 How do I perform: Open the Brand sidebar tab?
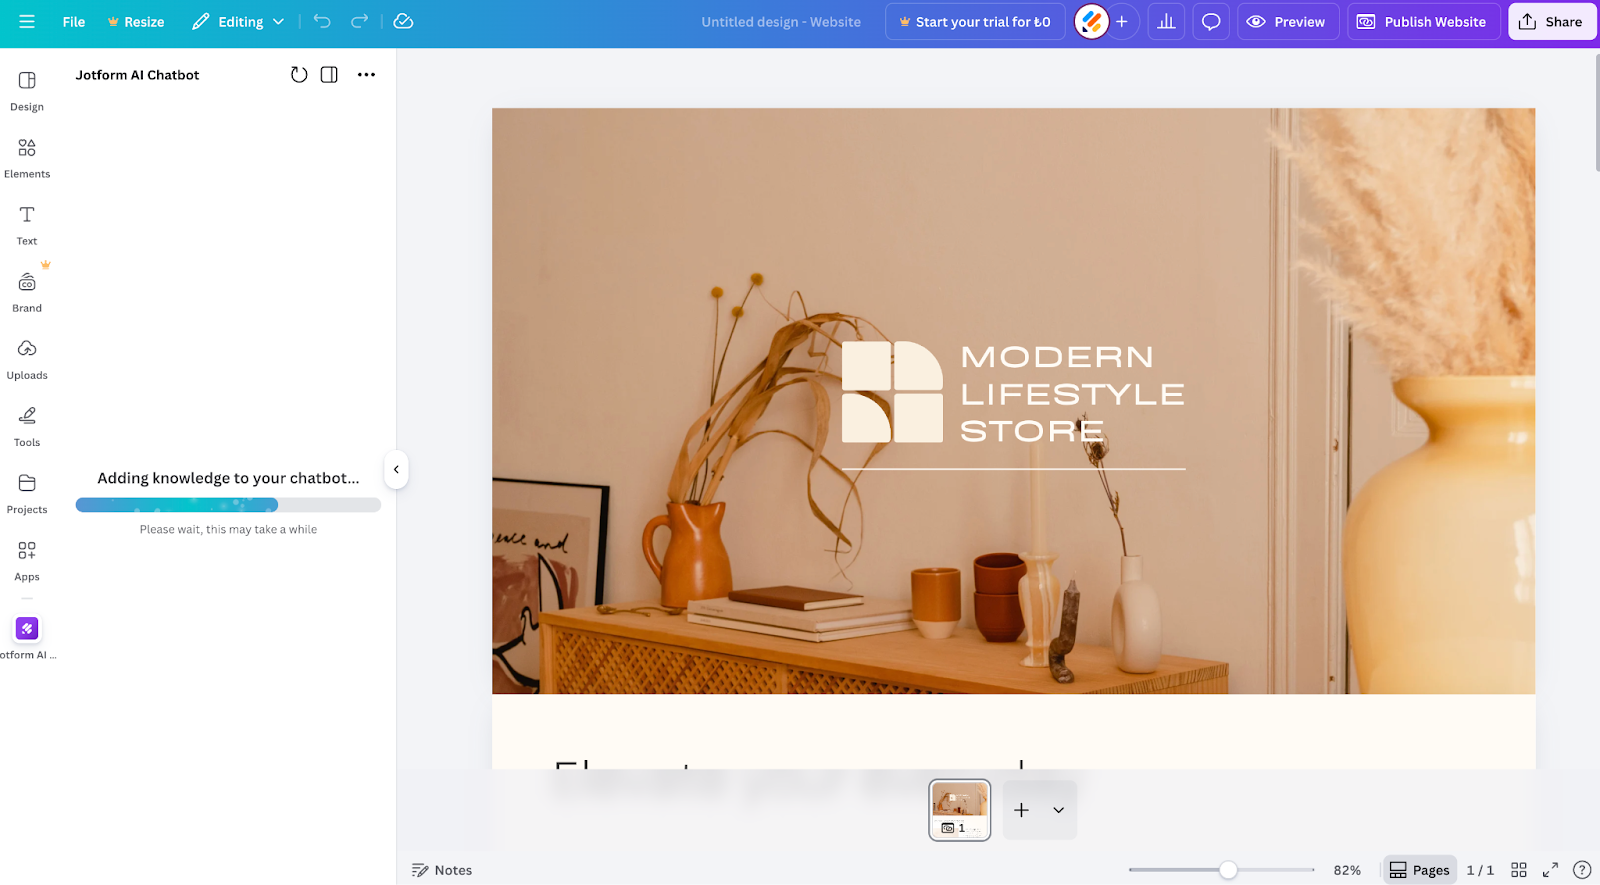27,292
